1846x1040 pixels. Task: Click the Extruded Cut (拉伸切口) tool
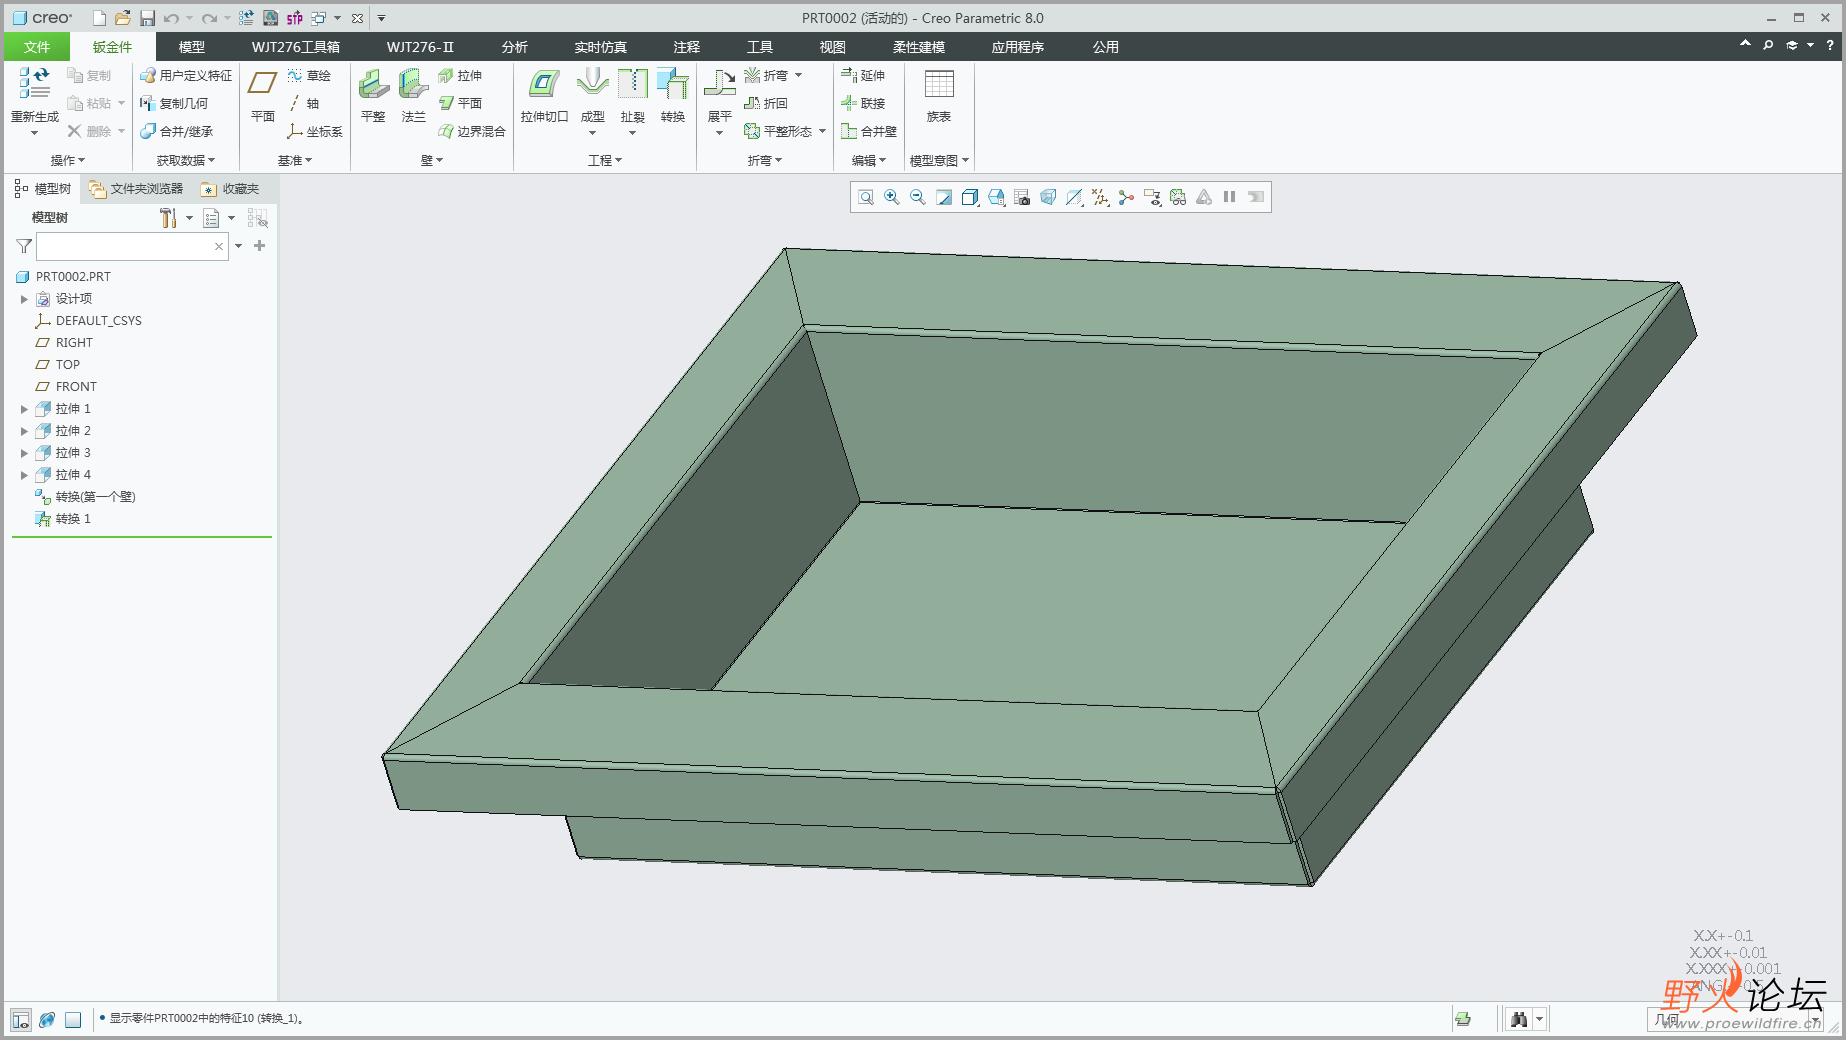pyautogui.click(x=544, y=96)
